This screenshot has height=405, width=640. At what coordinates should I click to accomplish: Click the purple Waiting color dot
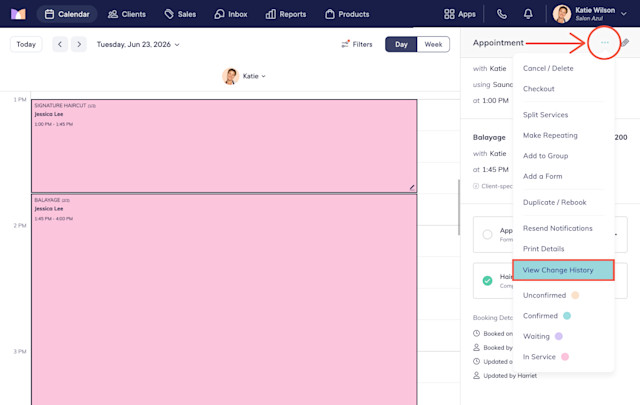point(559,336)
